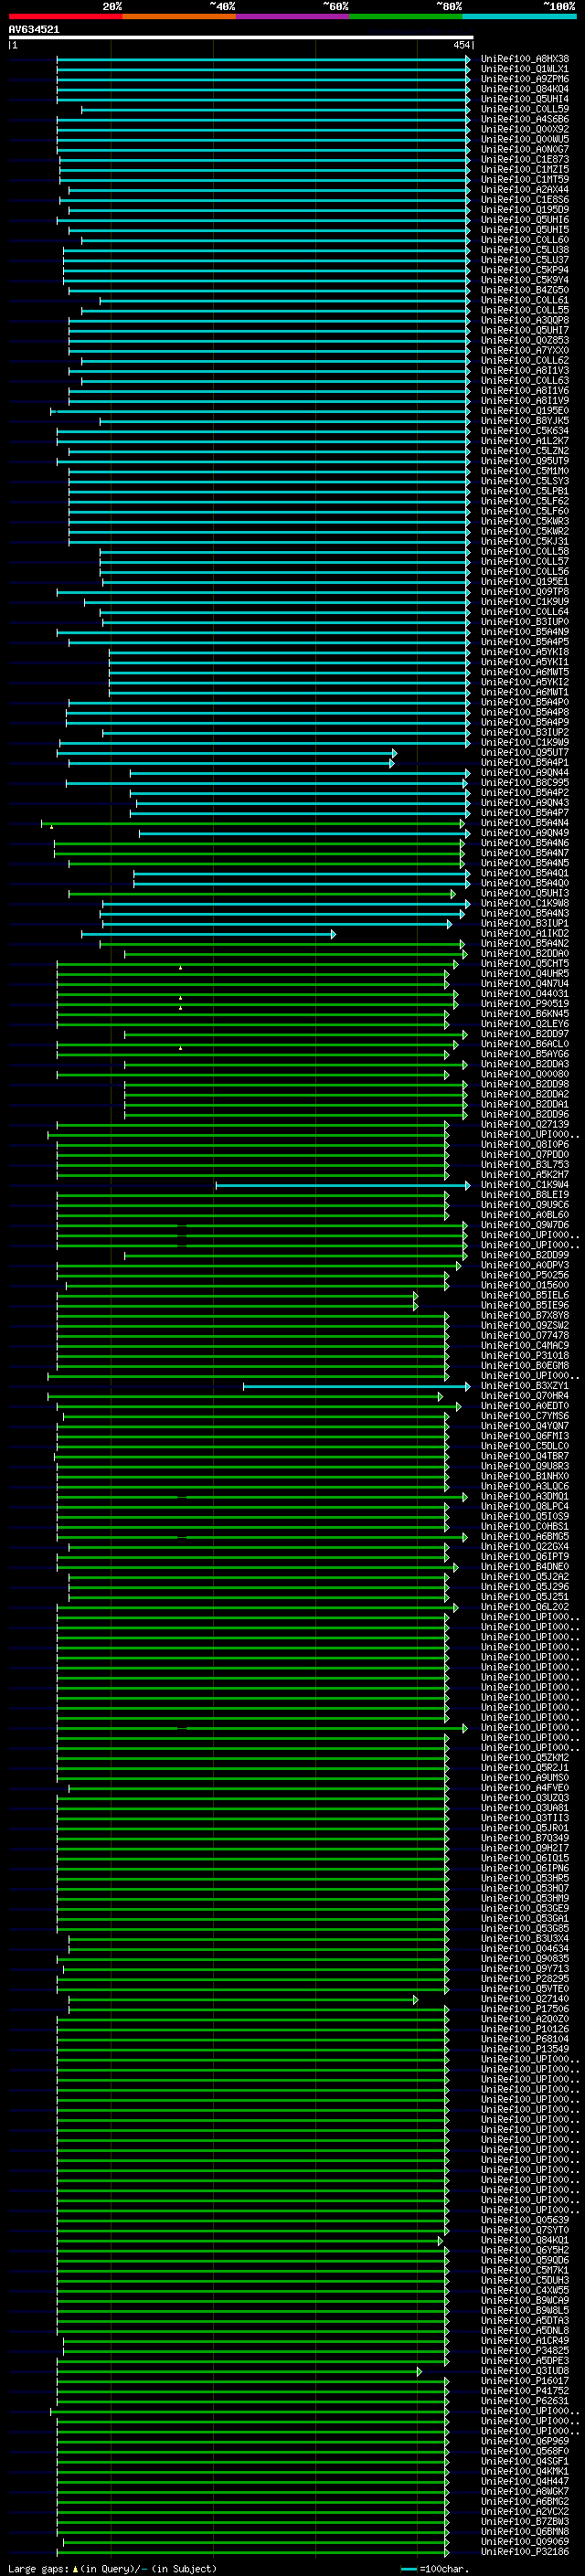Open hit UniRef100_C0LL59
This screenshot has height=2576, width=585.
[524, 109]
